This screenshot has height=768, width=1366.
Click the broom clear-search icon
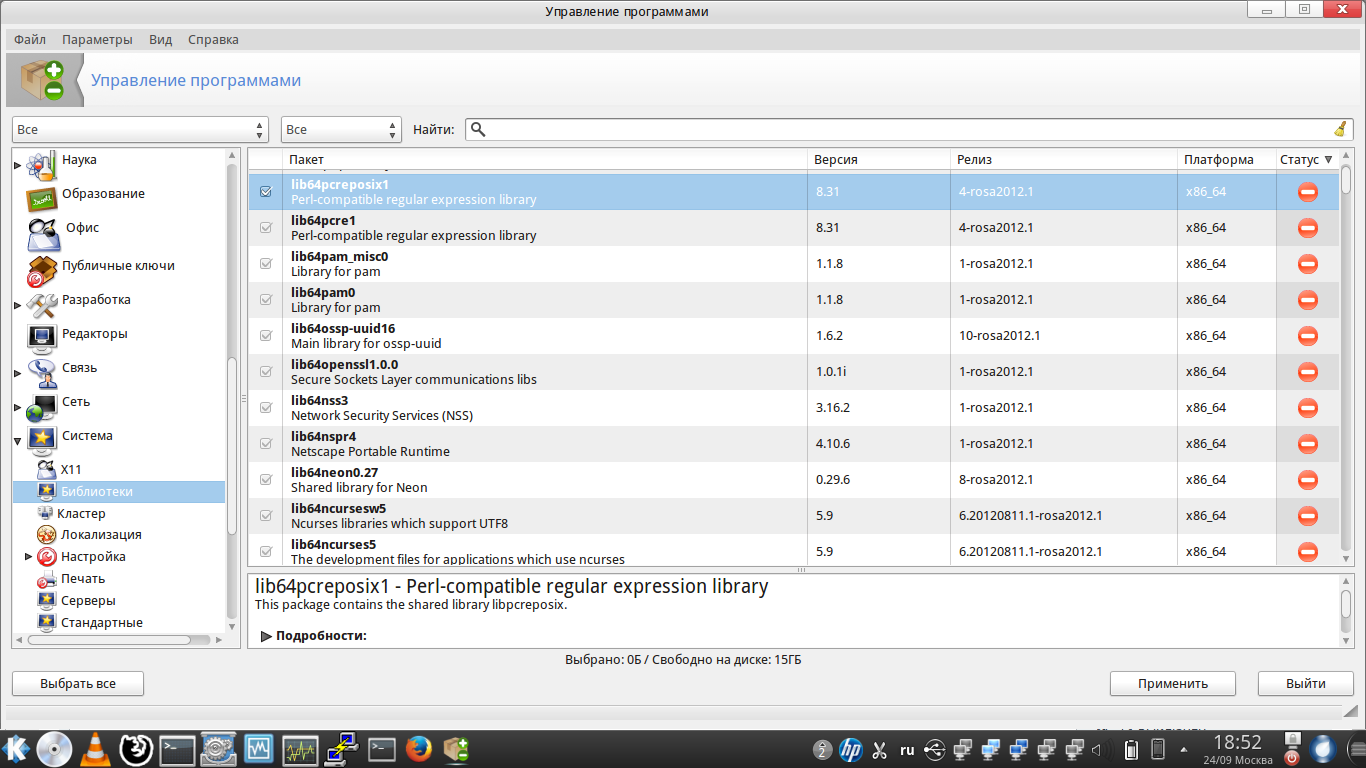click(1340, 129)
